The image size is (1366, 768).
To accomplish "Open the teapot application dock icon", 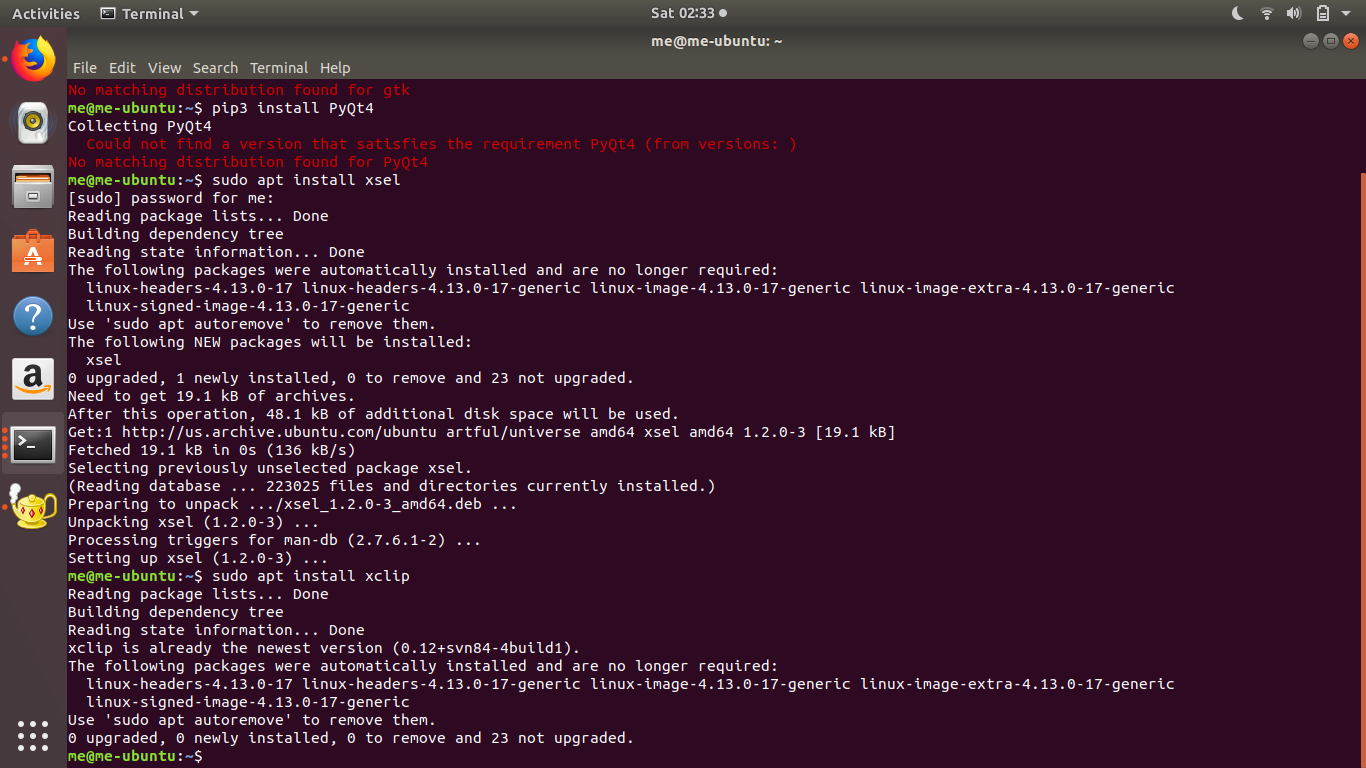I will (33, 506).
